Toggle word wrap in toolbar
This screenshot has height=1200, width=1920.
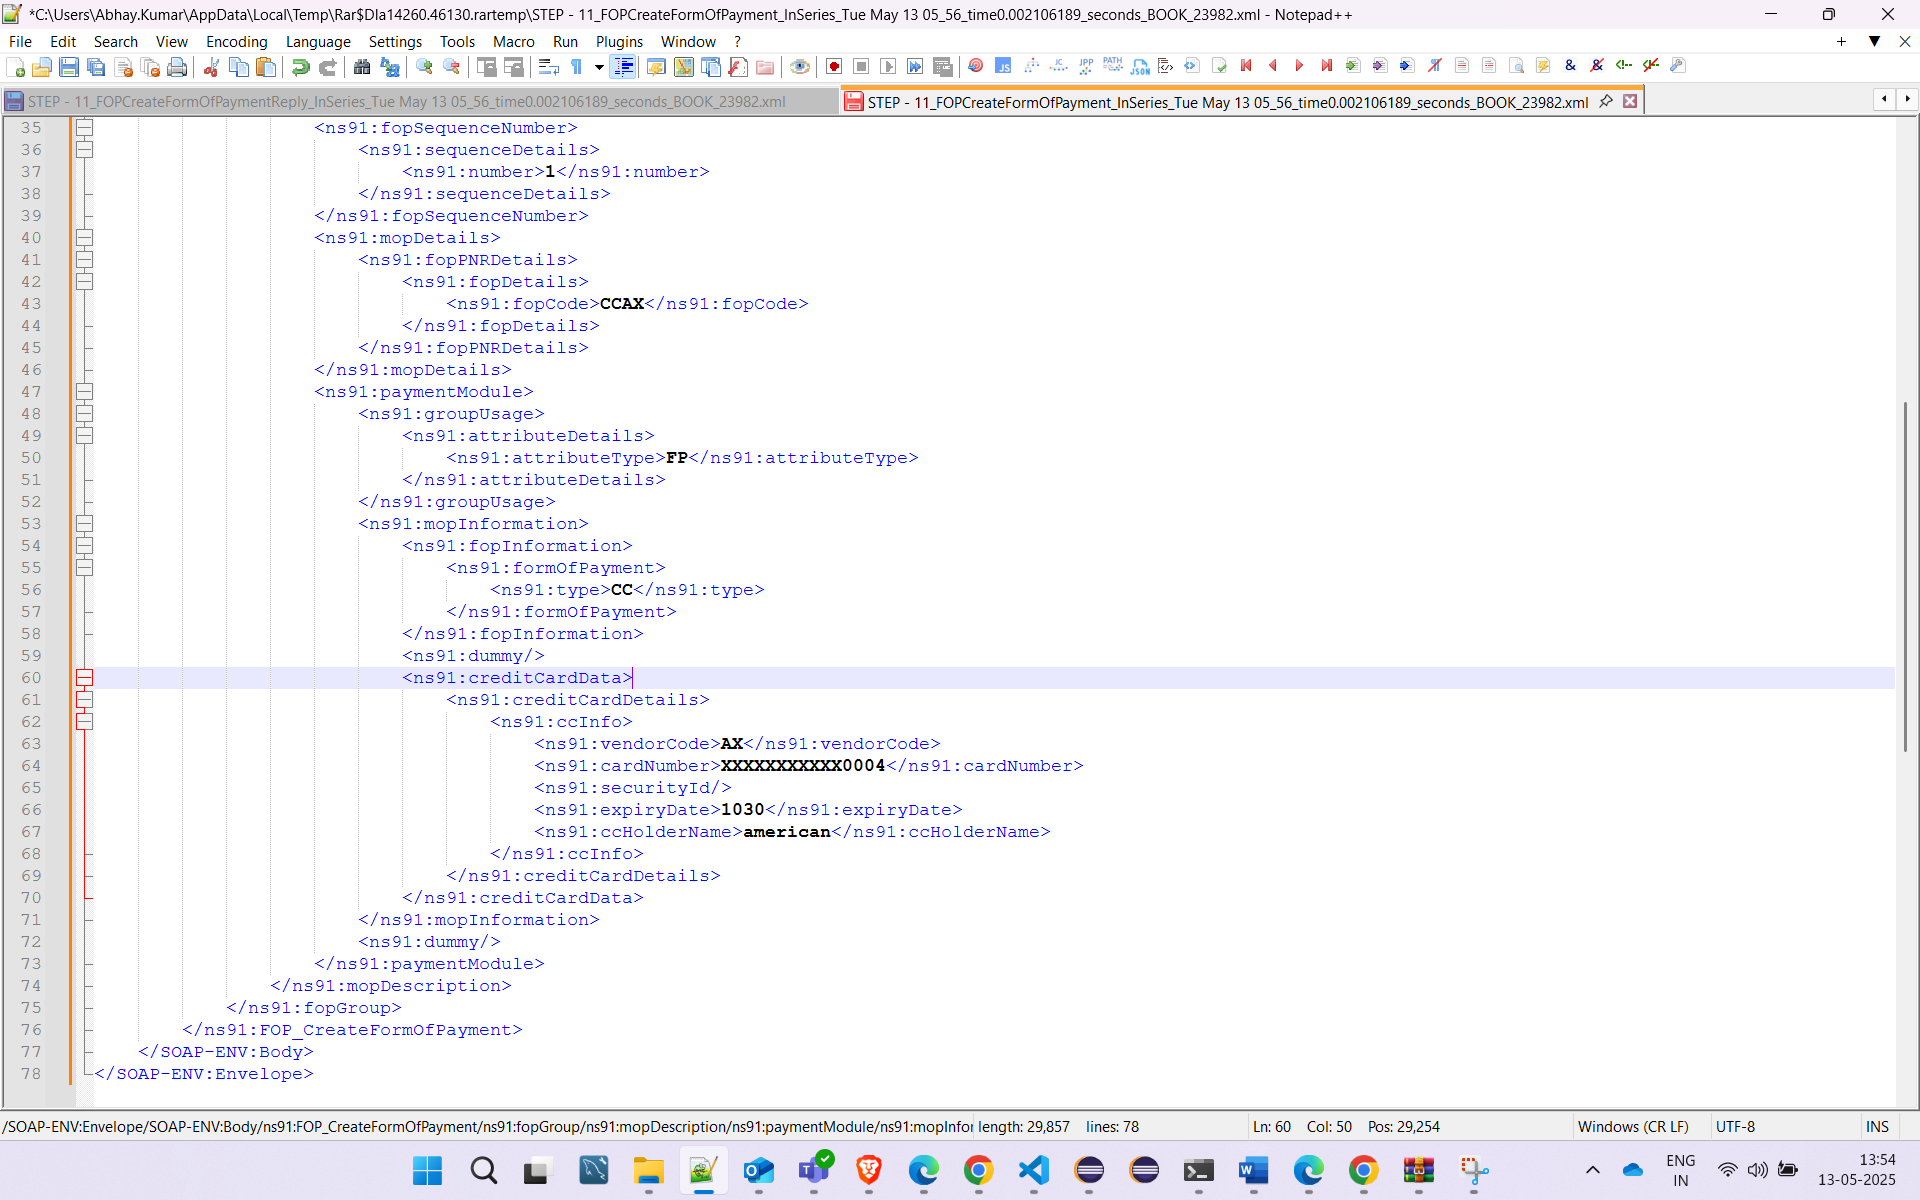548,67
